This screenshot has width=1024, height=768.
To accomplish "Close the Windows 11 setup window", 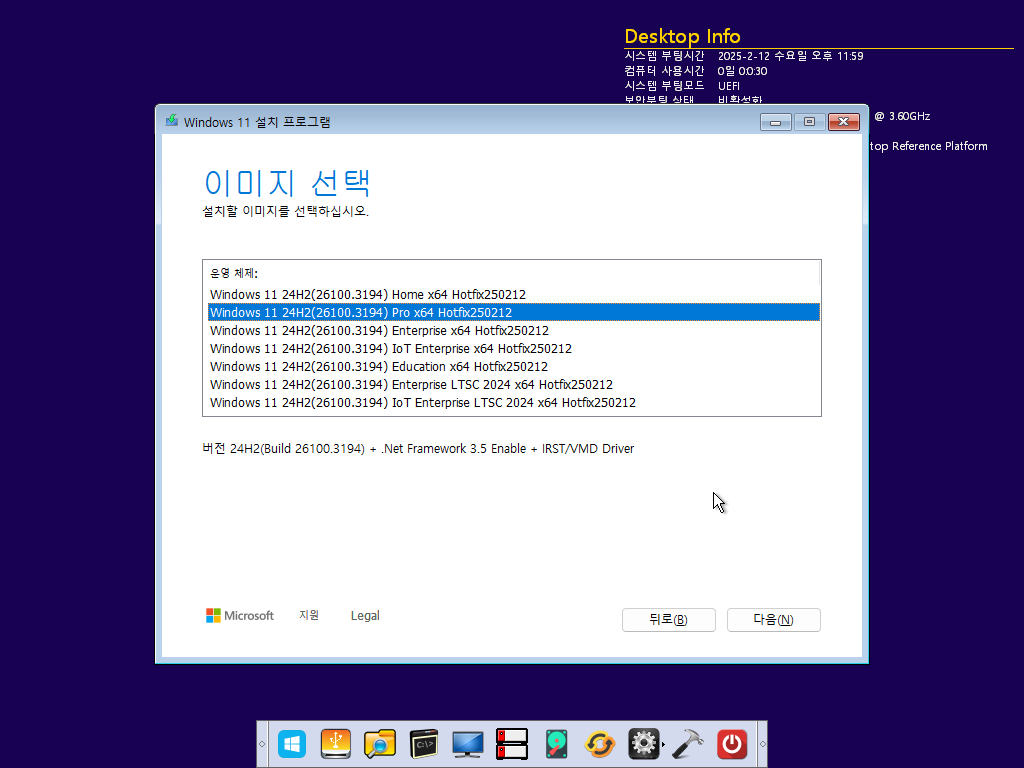I will tap(844, 122).
